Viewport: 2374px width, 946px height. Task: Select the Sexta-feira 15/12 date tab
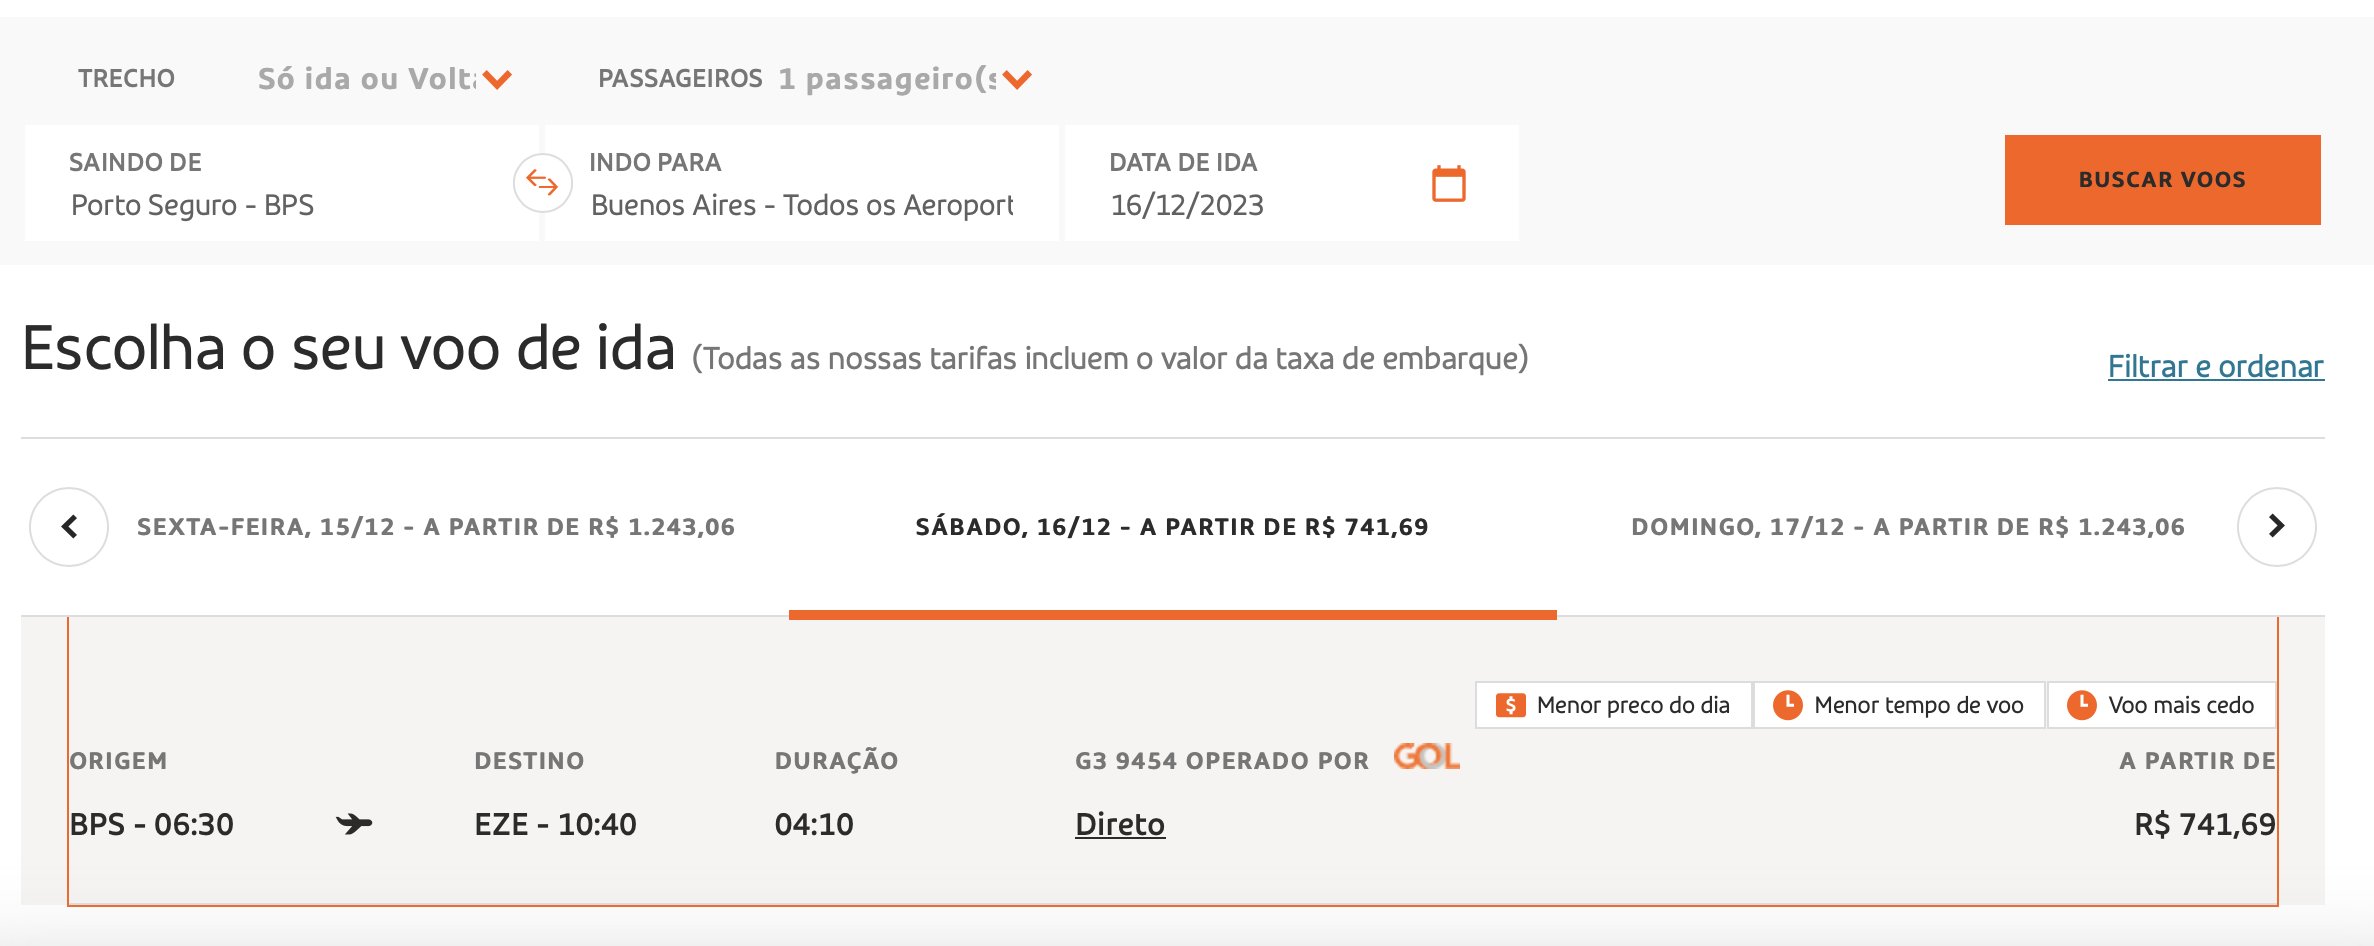click(x=436, y=527)
